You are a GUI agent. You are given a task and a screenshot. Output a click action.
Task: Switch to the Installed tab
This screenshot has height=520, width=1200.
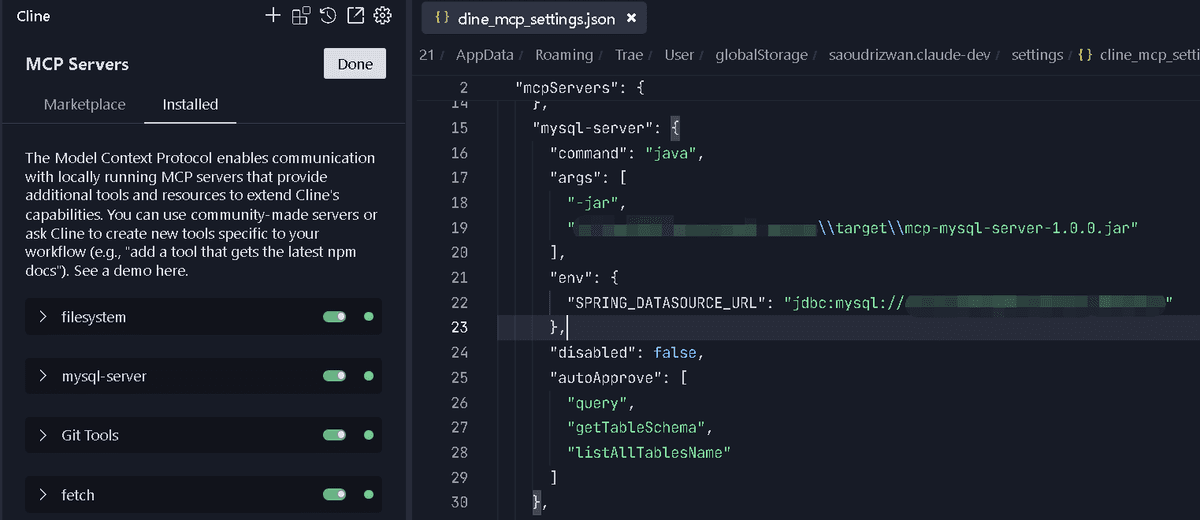click(x=190, y=104)
